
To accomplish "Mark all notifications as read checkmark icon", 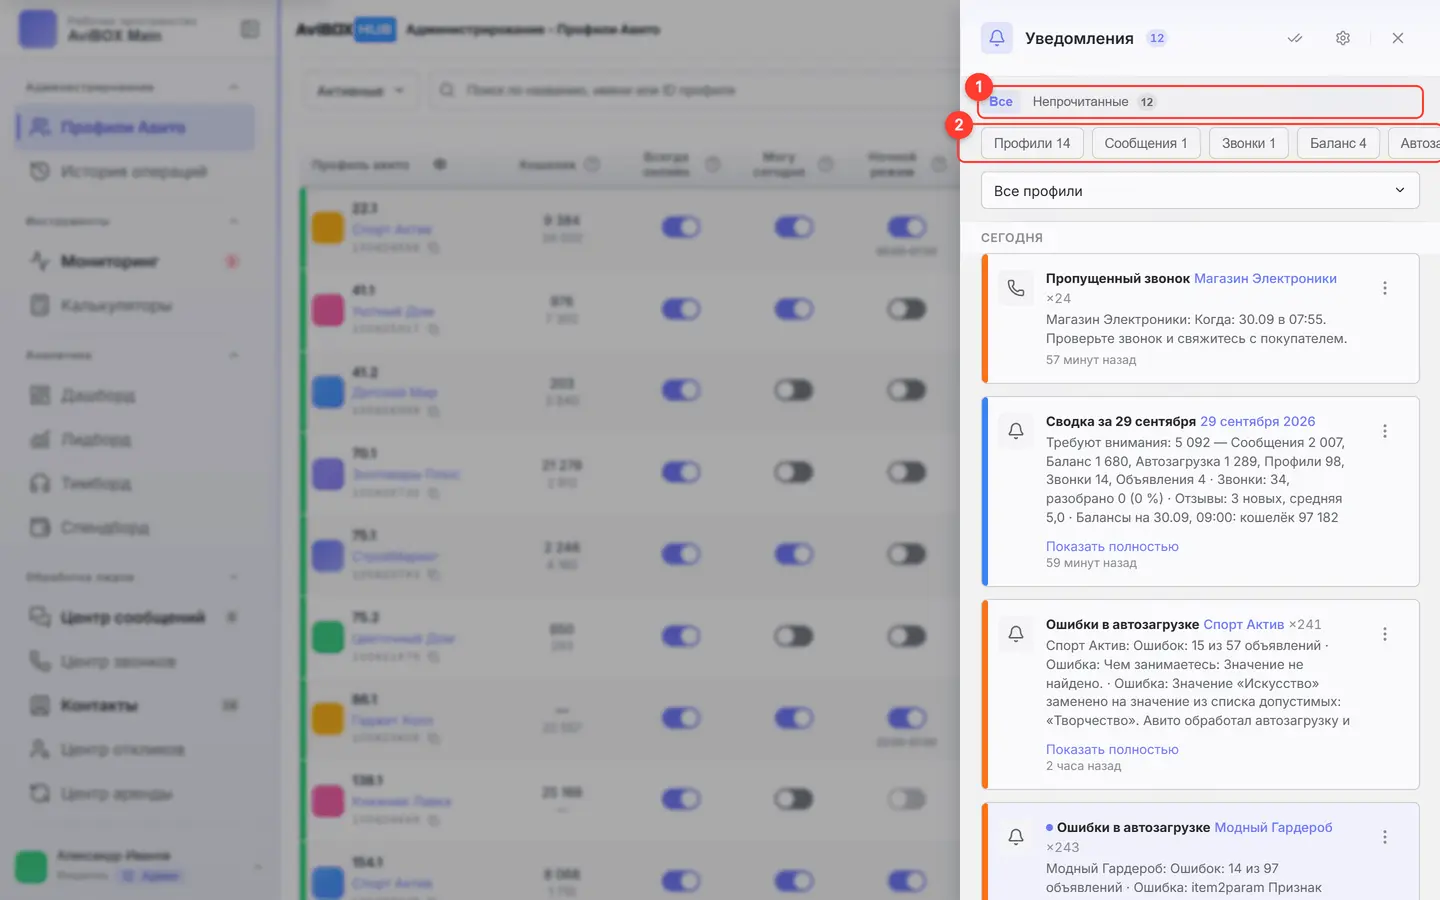I will (x=1295, y=38).
